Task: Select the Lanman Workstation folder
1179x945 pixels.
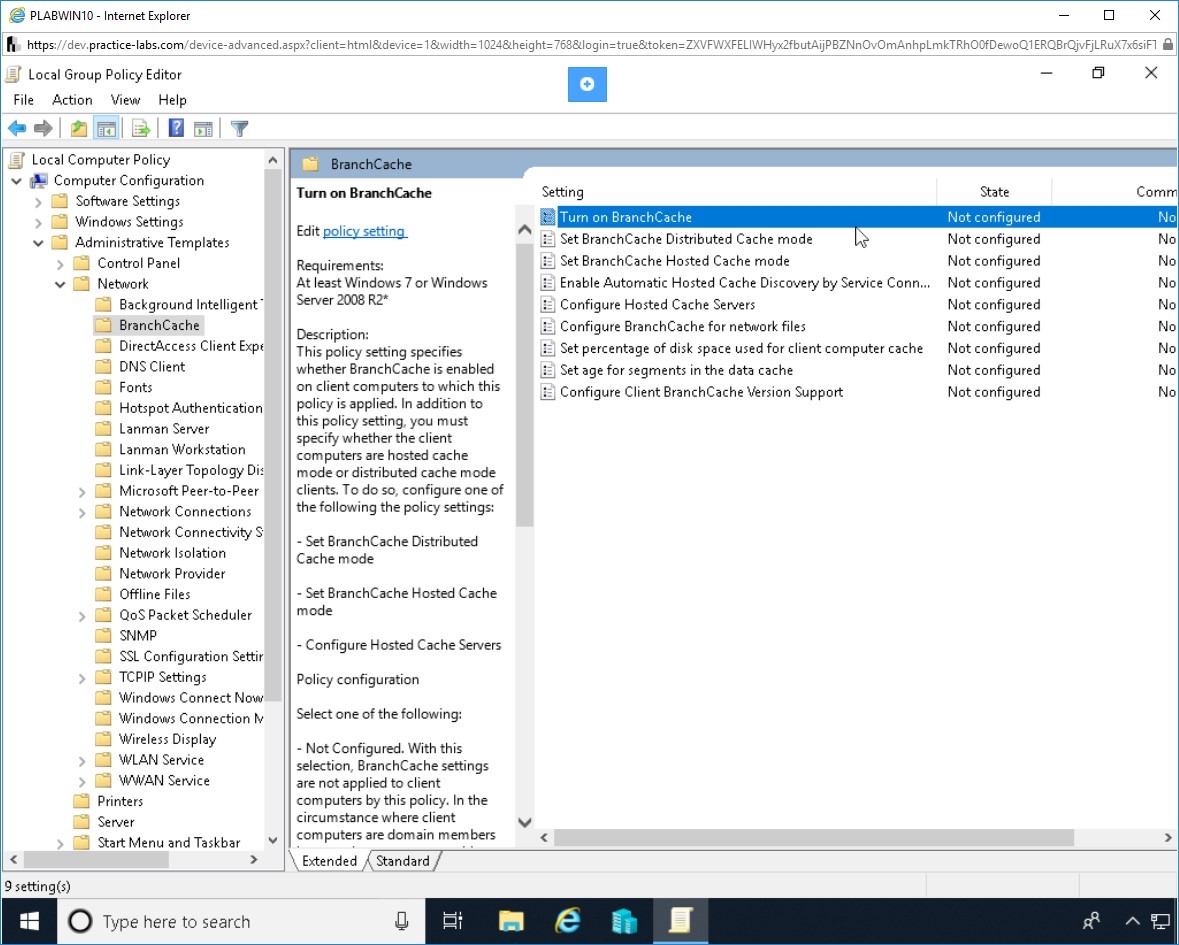Action: click(182, 450)
